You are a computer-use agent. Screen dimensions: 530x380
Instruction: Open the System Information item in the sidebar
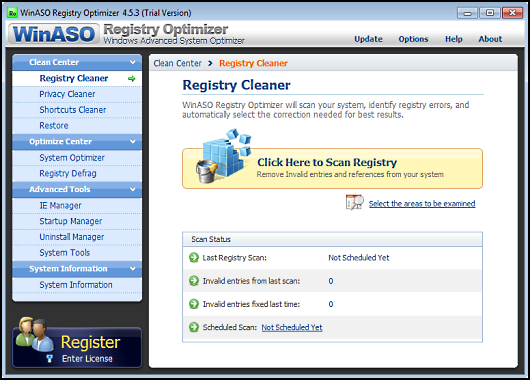[76, 285]
